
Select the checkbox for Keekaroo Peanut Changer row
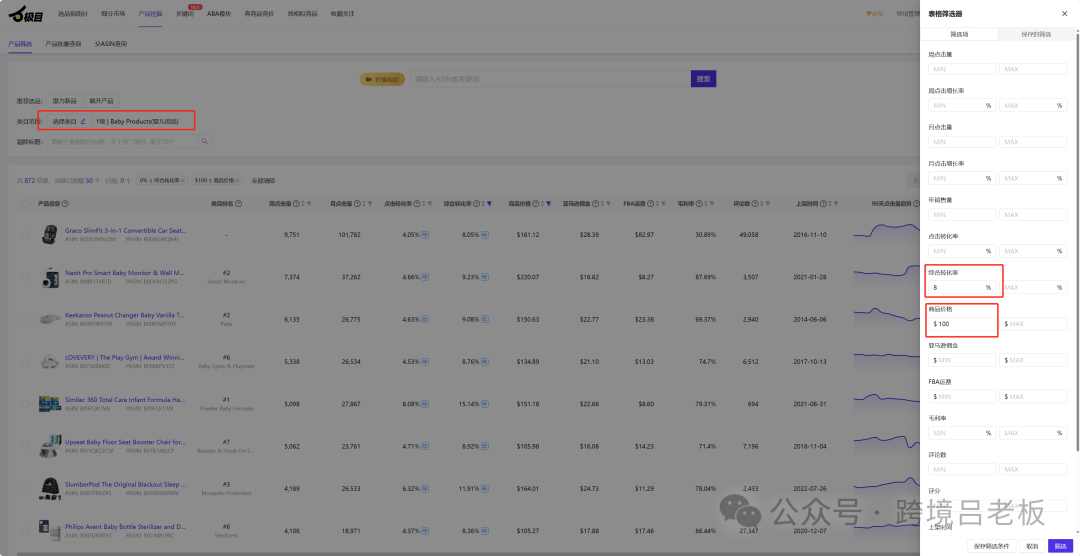click(25, 319)
